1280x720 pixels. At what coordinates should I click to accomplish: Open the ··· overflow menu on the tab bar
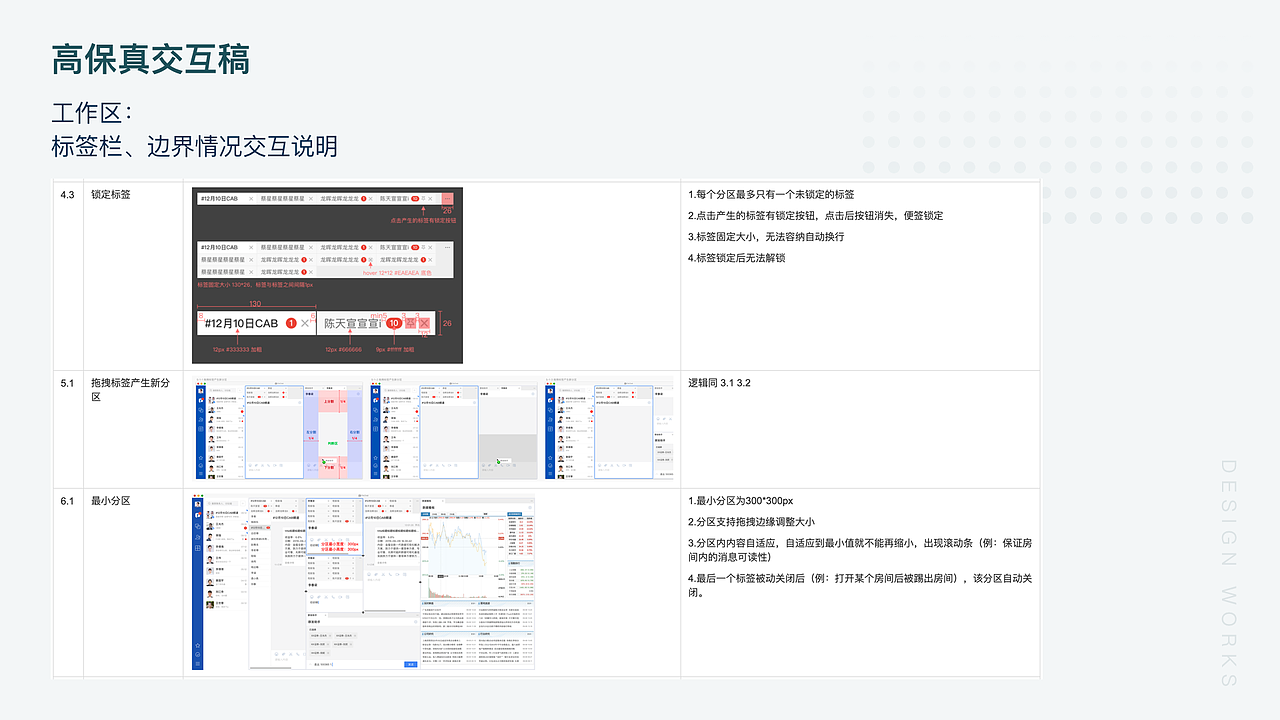tap(447, 199)
